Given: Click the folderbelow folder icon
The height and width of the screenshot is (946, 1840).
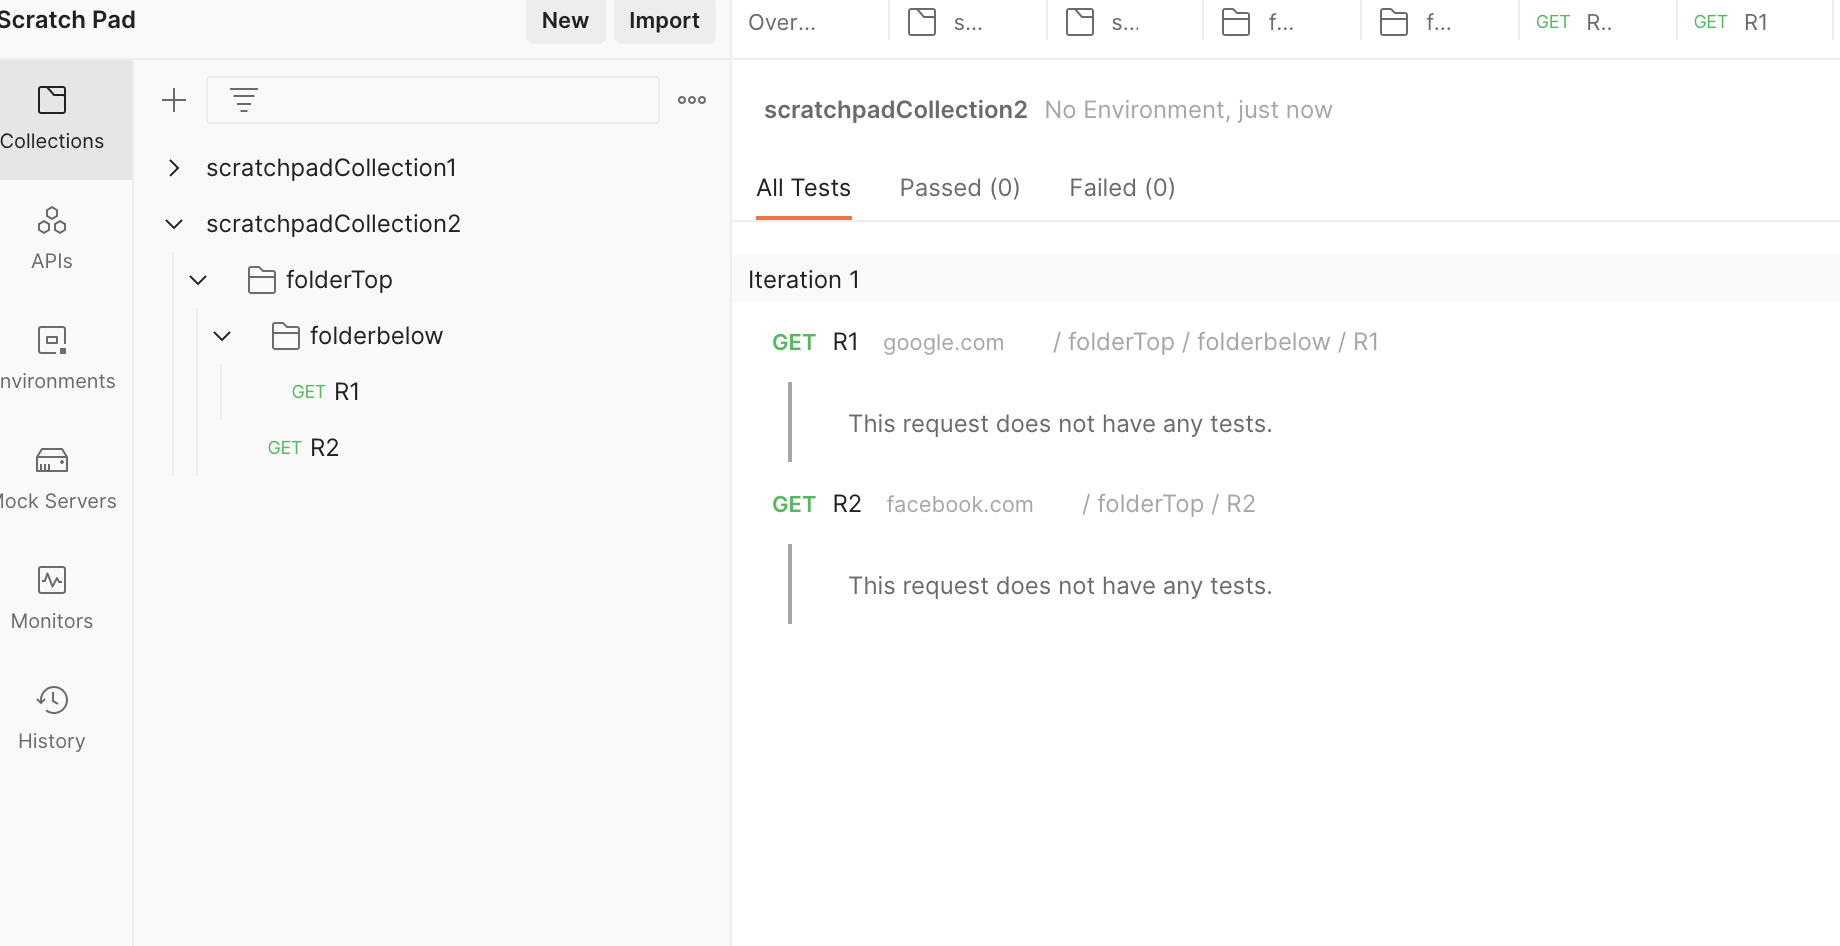Looking at the screenshot, I should 286,336.
